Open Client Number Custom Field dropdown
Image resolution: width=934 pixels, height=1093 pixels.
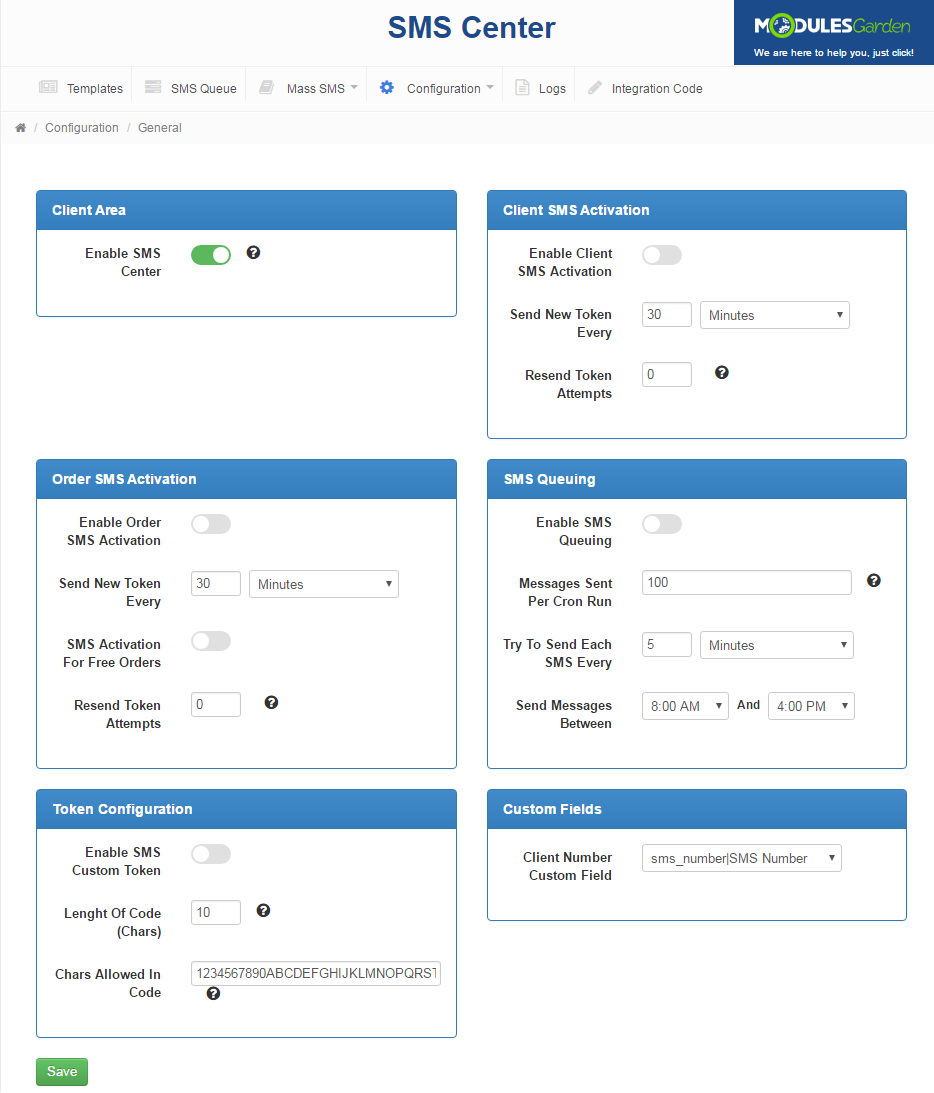(742, 858)
